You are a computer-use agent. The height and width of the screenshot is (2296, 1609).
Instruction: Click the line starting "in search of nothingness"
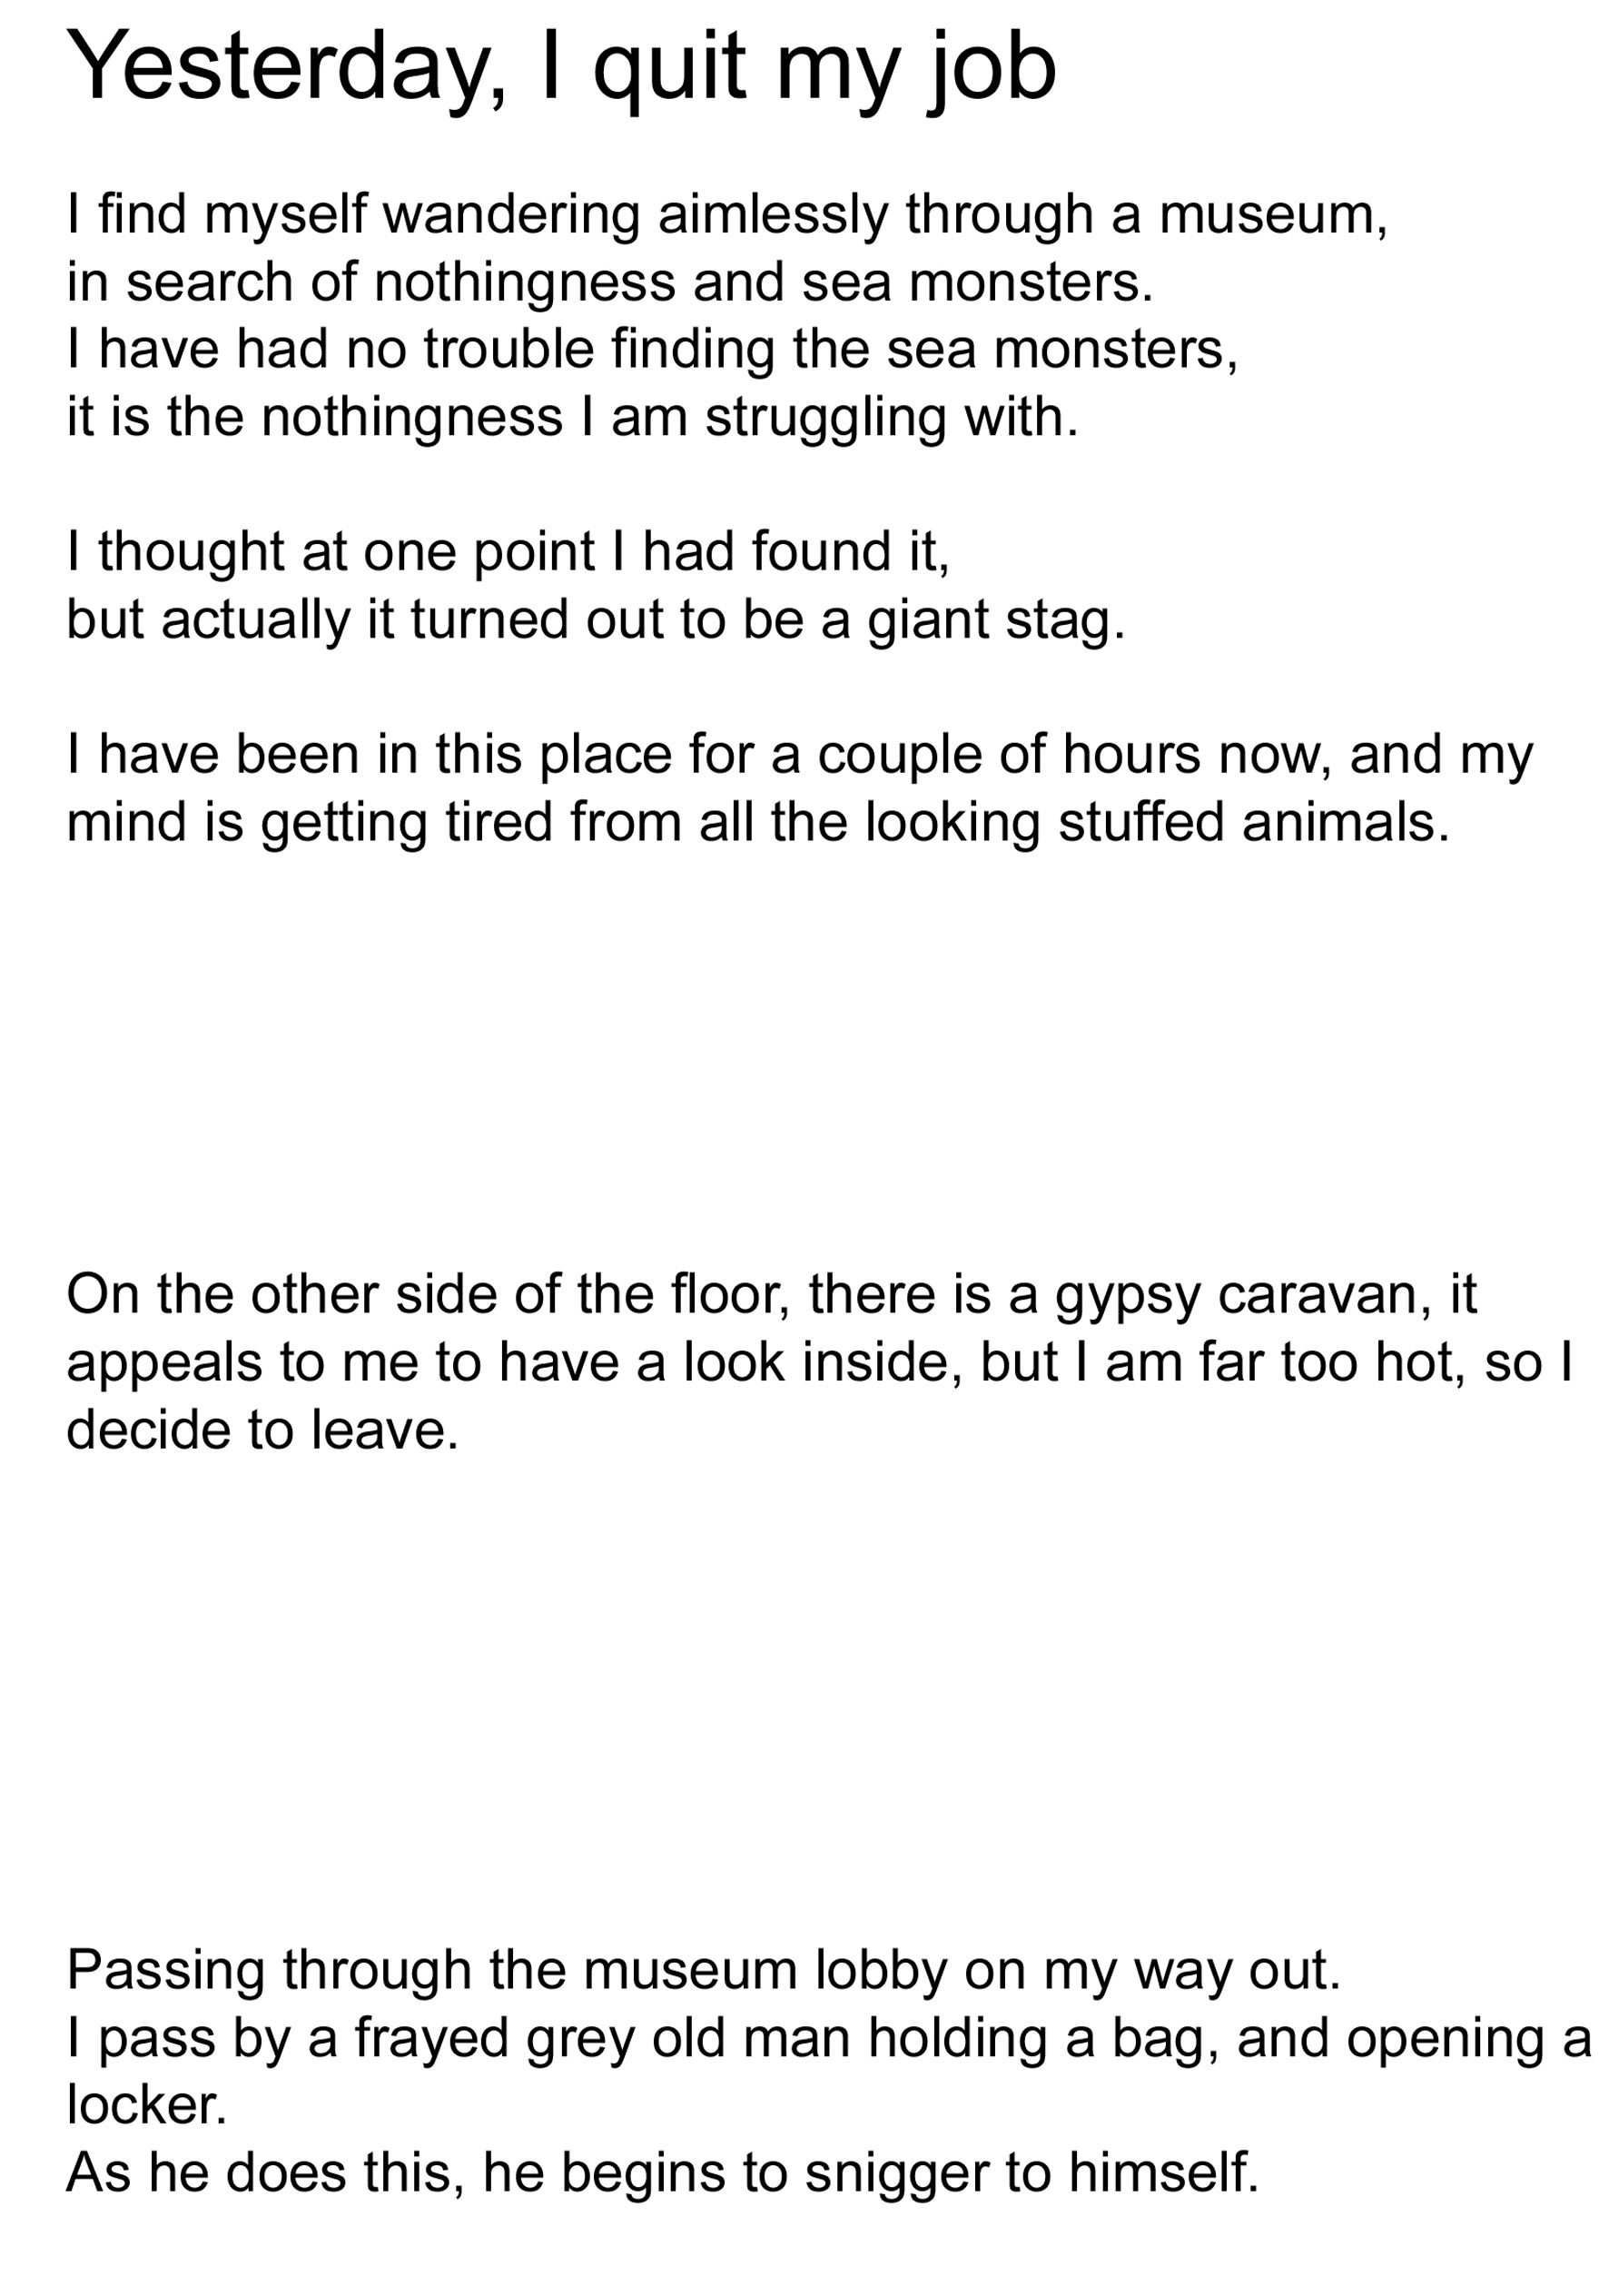[x=610, y=282]
